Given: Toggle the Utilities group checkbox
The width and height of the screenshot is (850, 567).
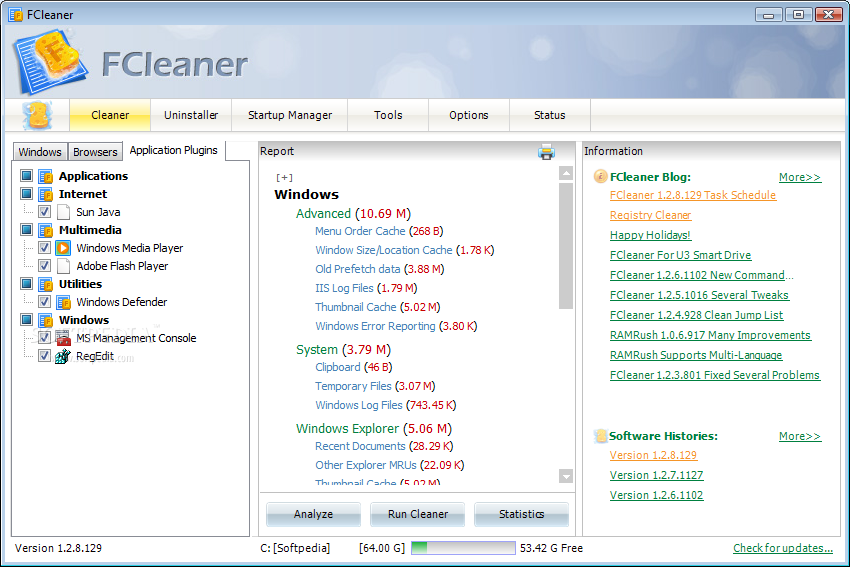Looking at the screenshot, I should (x=27, y=284).
